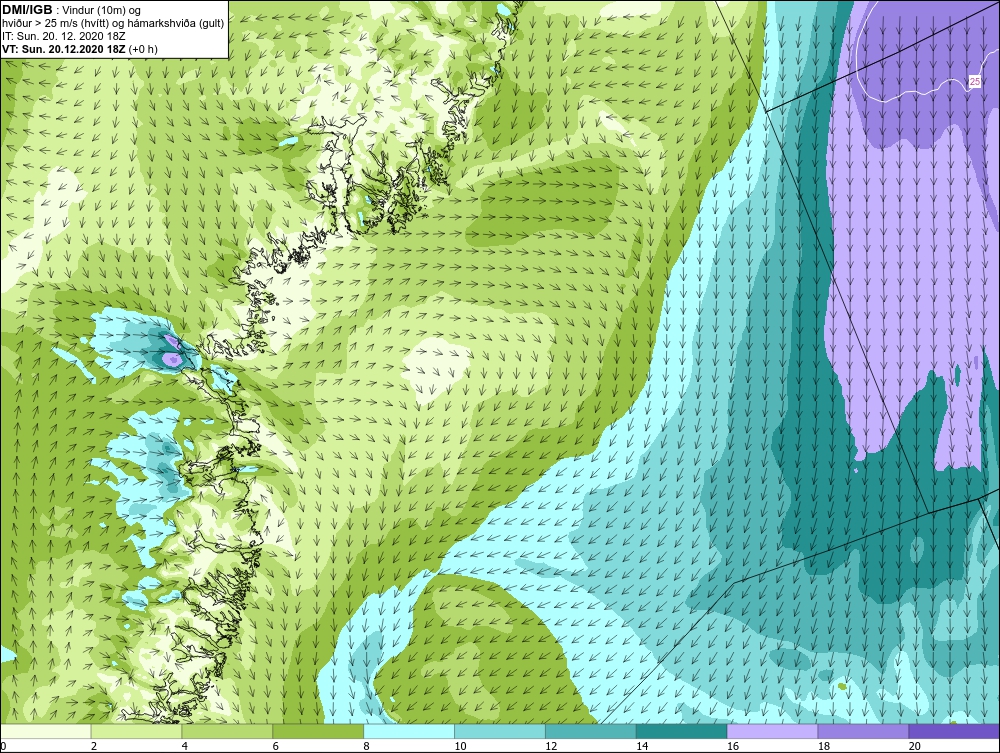
Task: Click the hviður > 25 m/s description line
Action: [x=113, y=24]
